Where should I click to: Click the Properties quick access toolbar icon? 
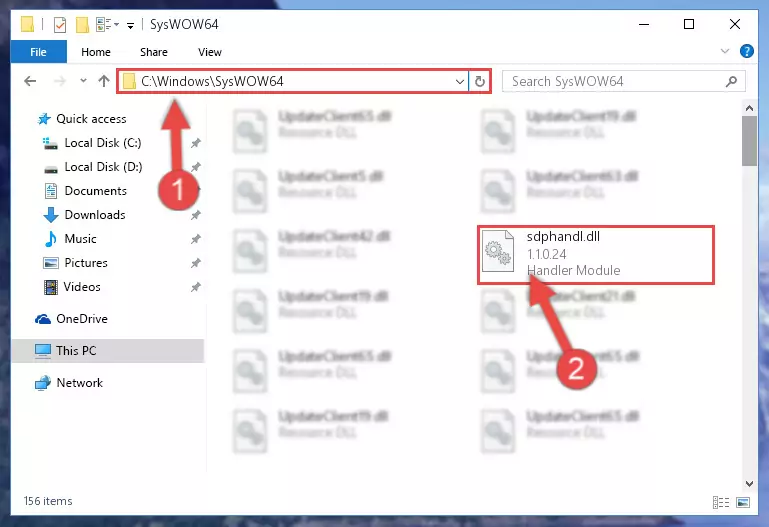tap(60, 25)
